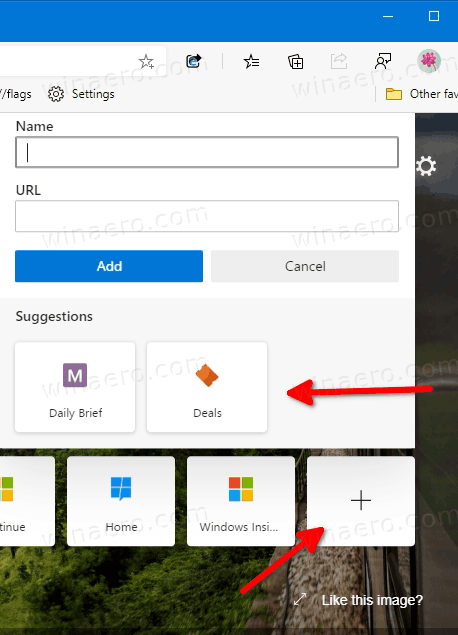Open Internet Explorer mode icon
This screenshot has width=458, height=635.
[194, 61]
